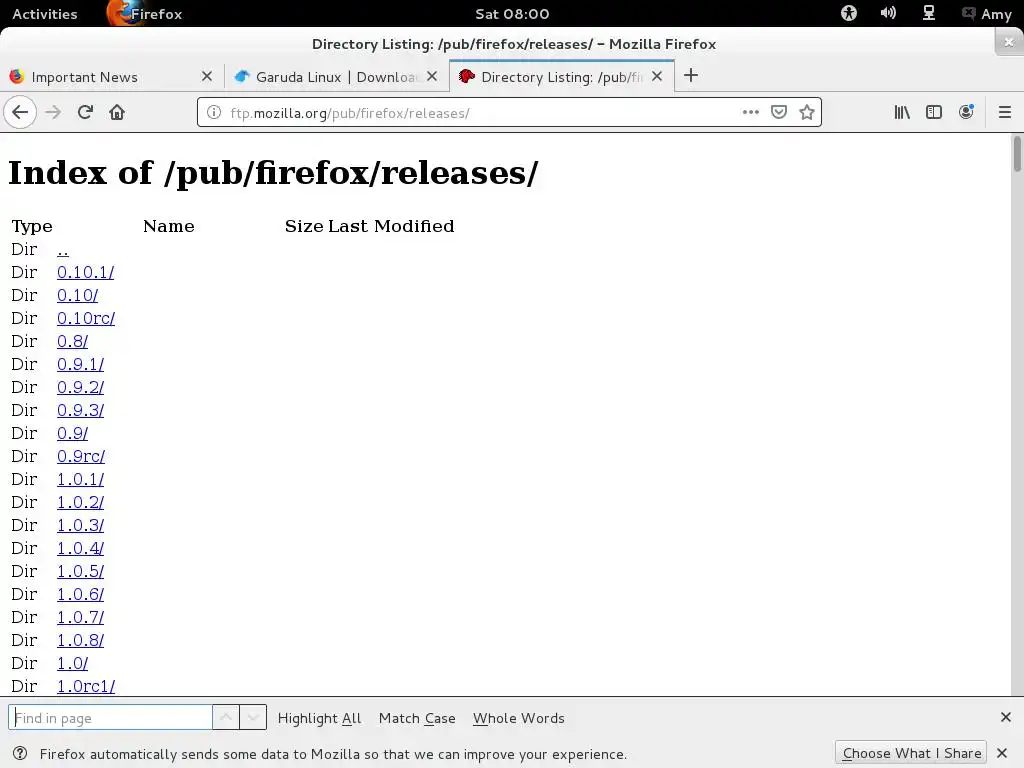Open the 1.0.2/ directory link
This screenshot has width=1024, height=768.
(x=80, y=502)
